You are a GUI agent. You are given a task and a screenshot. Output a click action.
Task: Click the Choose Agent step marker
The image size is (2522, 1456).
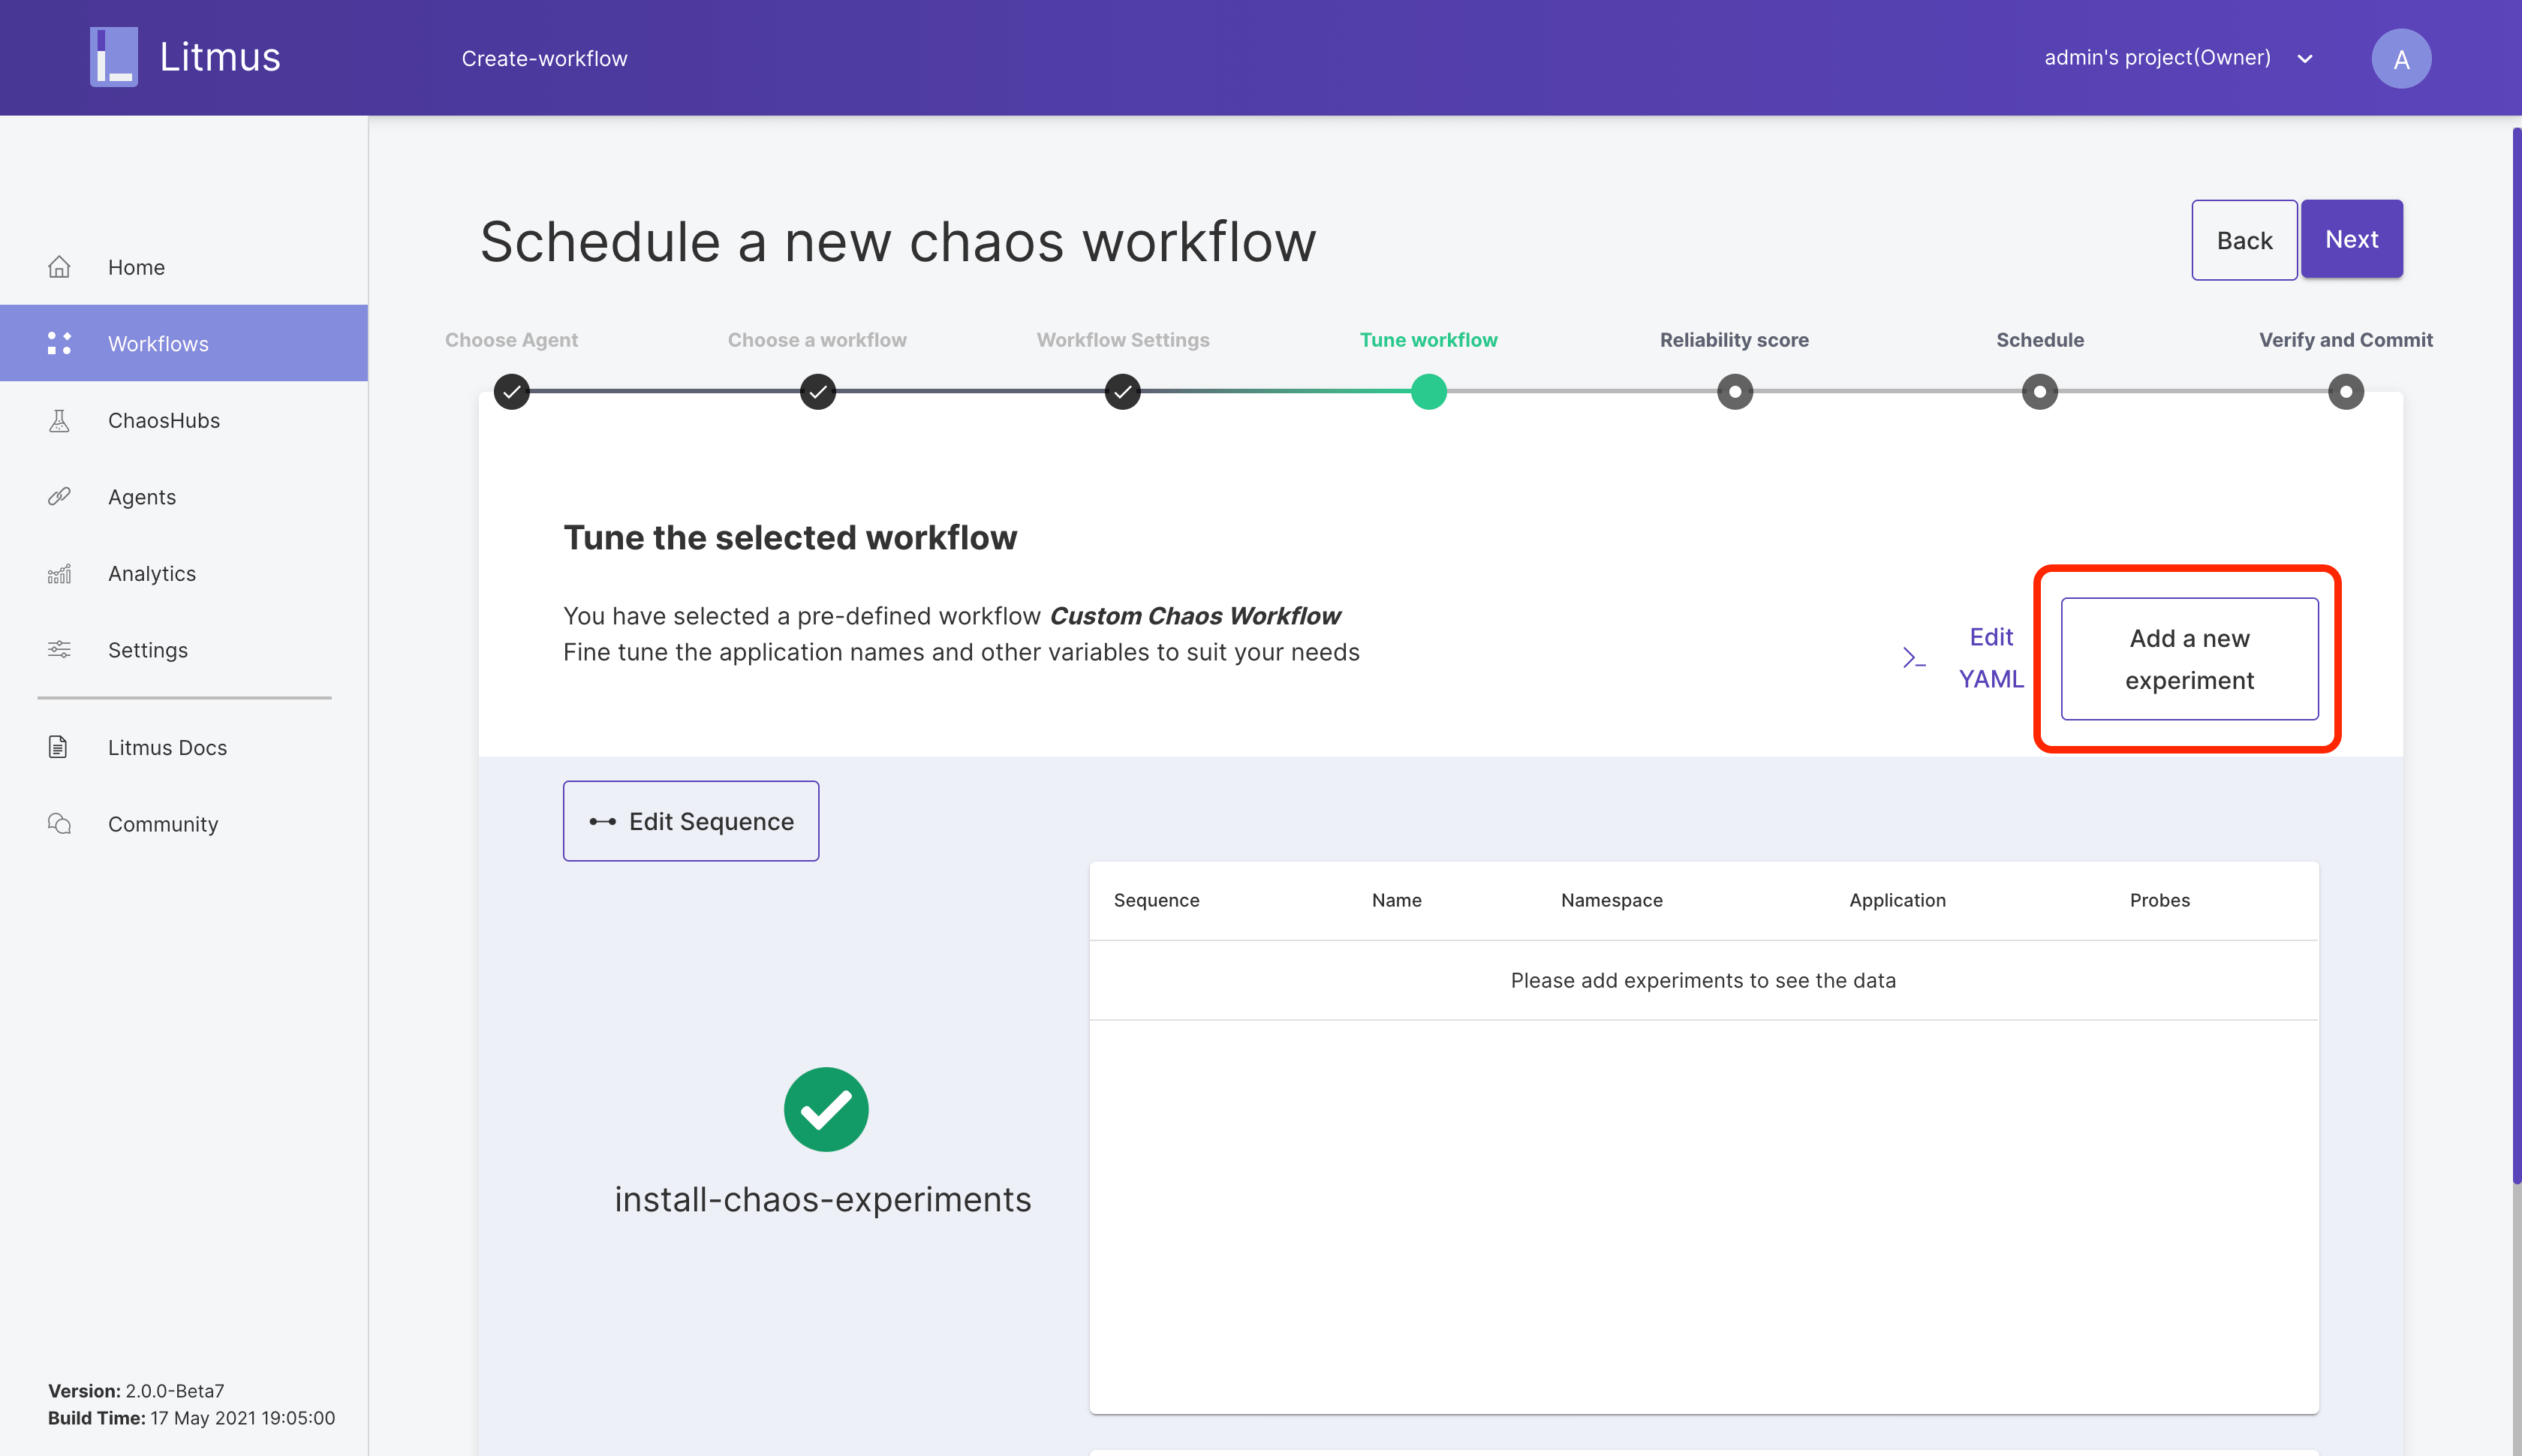(512, 391)
